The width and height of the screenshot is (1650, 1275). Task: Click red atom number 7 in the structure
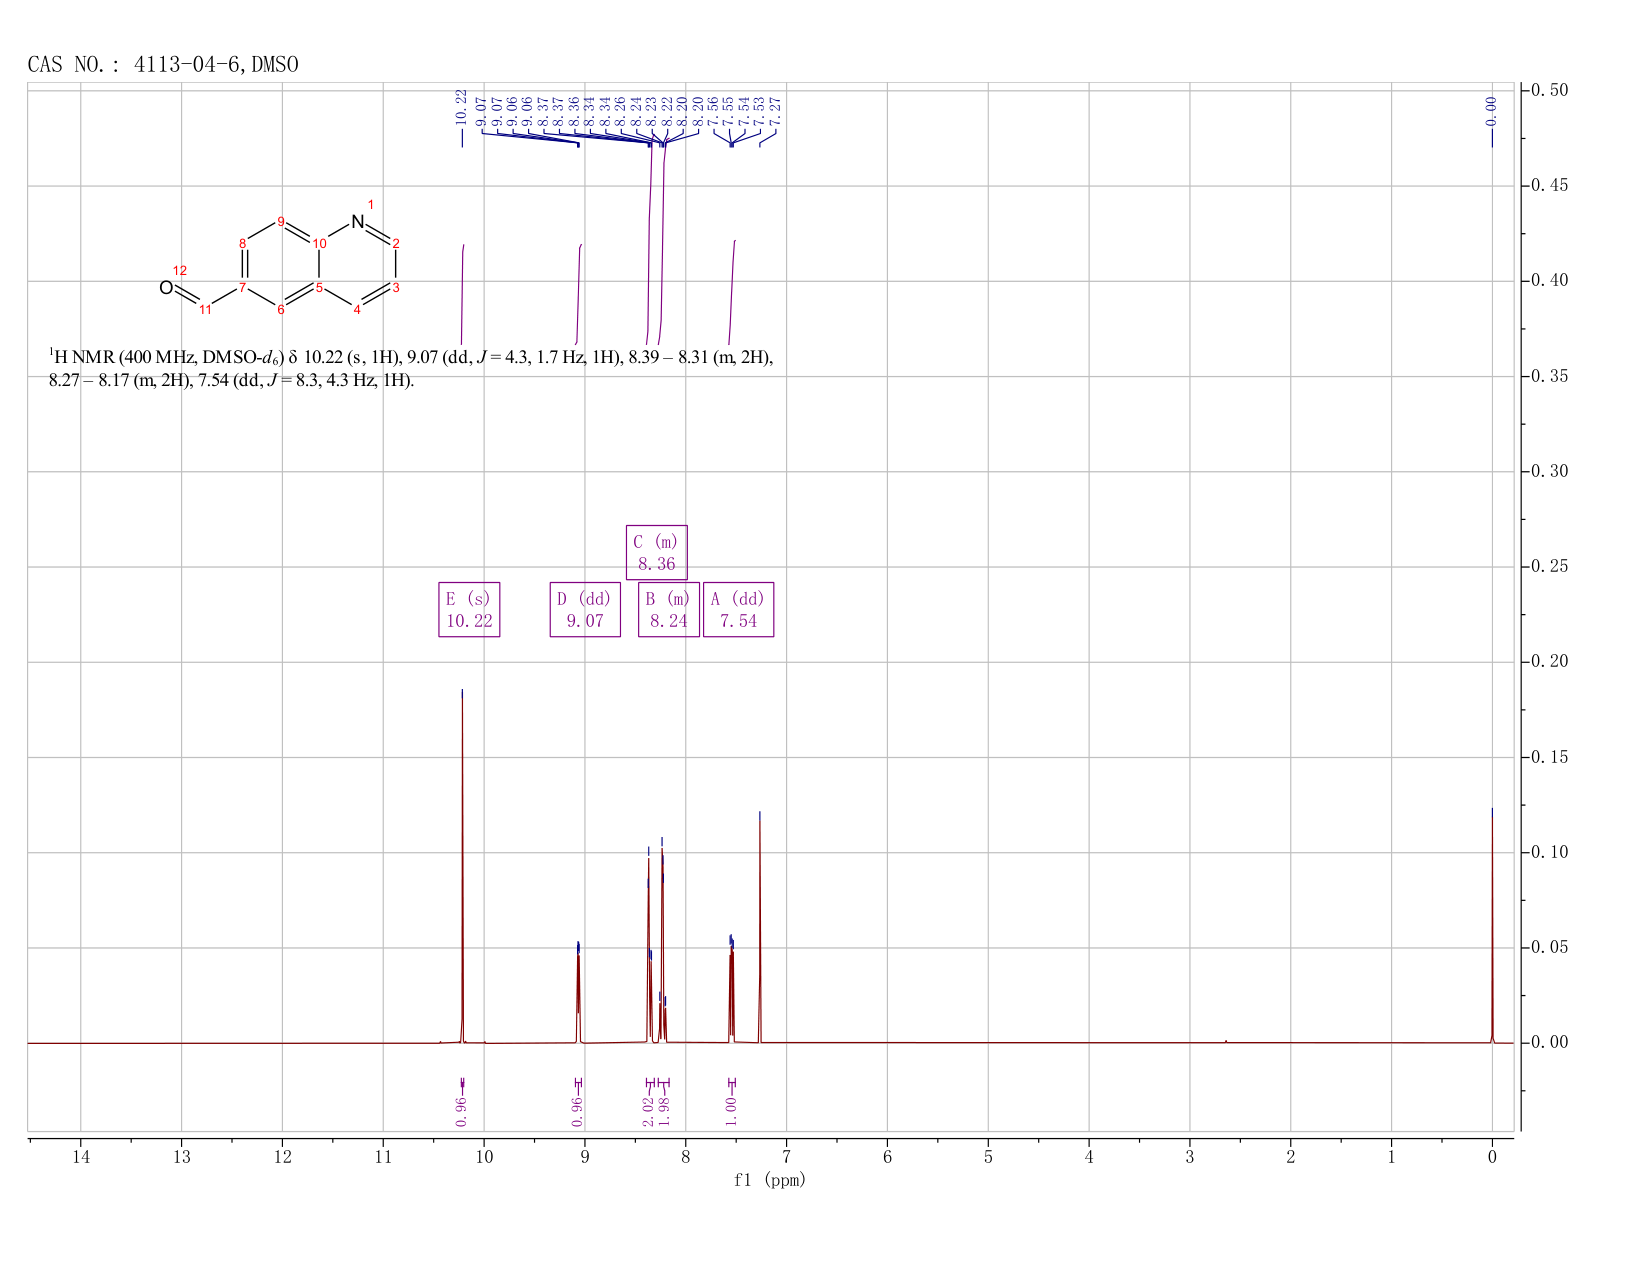coord(243,288)
